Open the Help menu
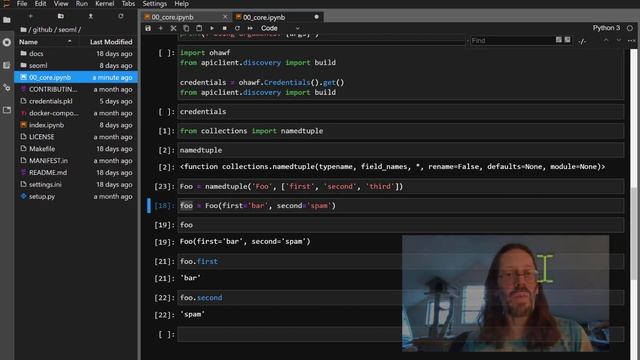640x360 pixels. [x=182, y=4]
